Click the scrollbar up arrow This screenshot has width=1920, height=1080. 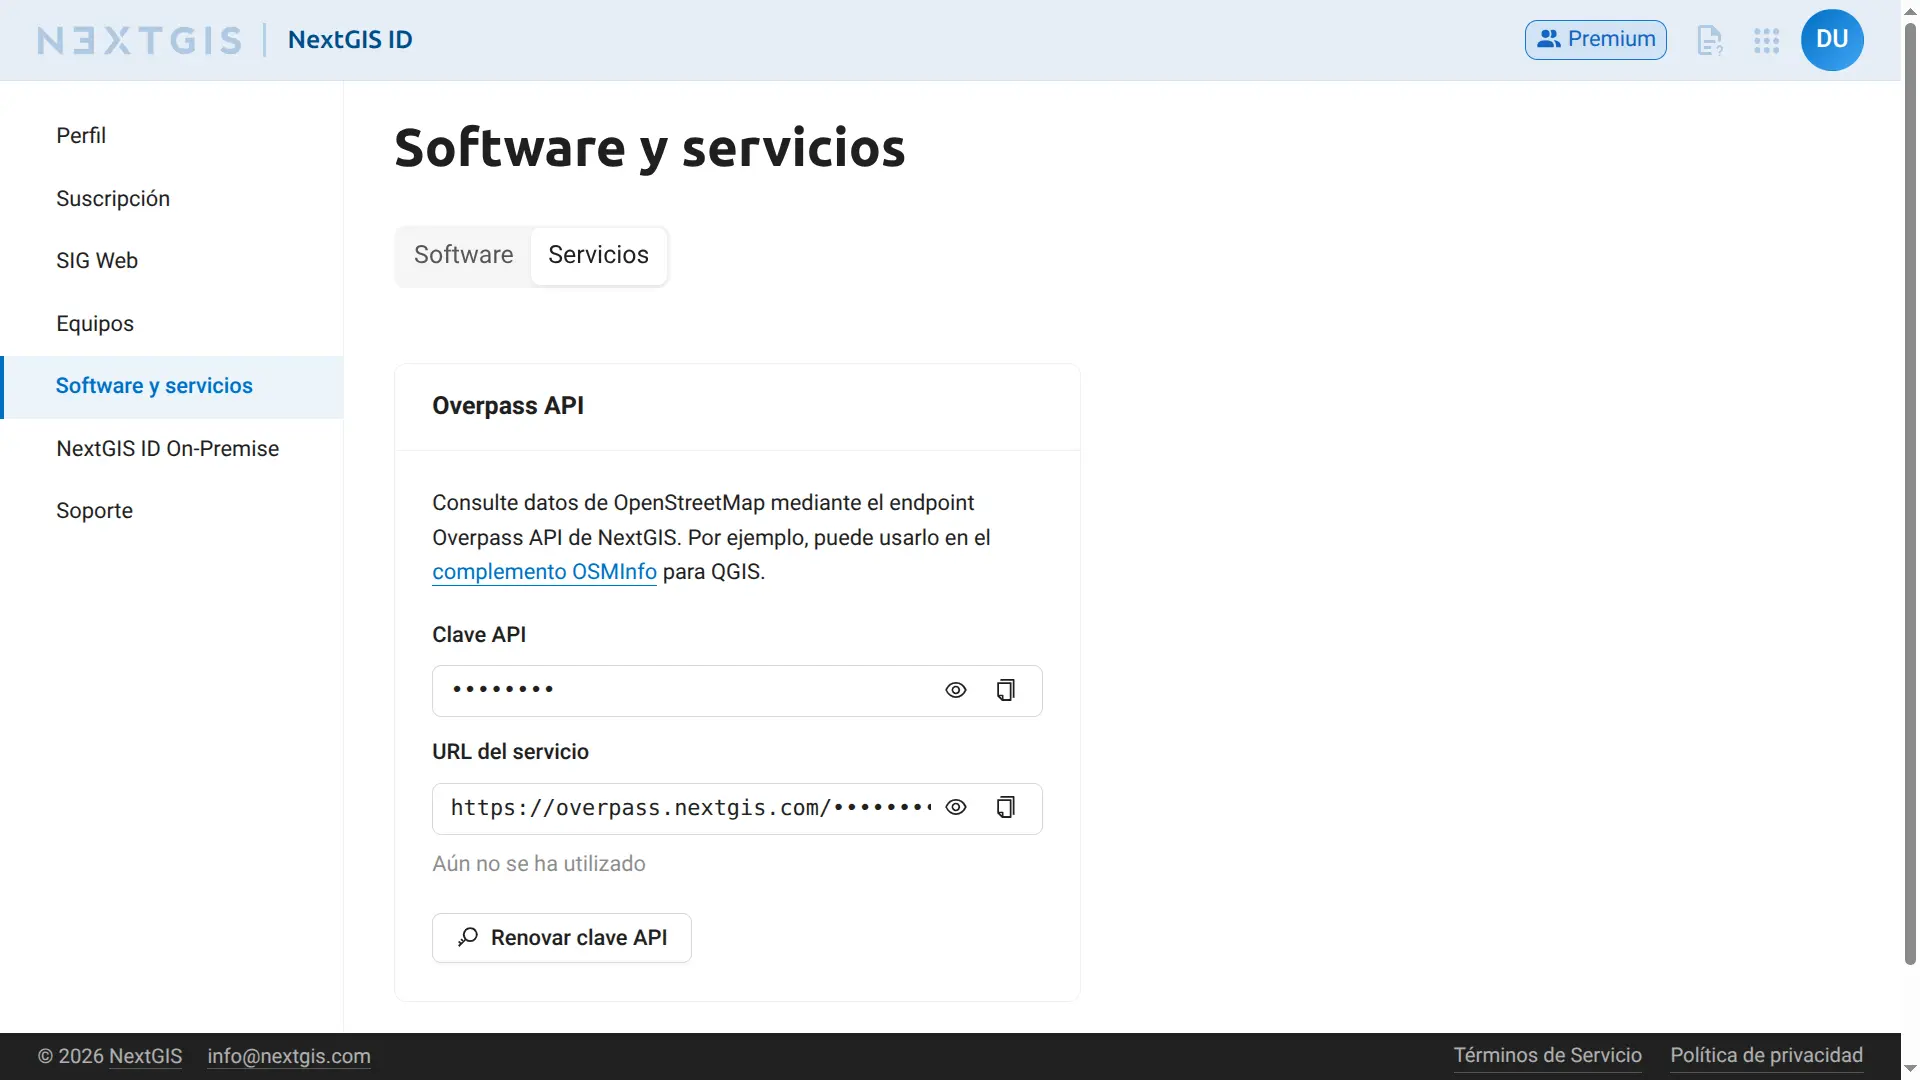1910,10
